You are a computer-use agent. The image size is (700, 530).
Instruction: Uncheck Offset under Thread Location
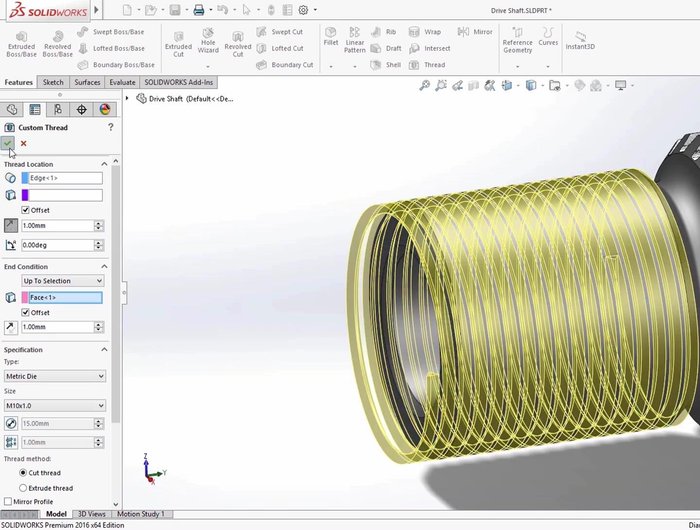26,210
